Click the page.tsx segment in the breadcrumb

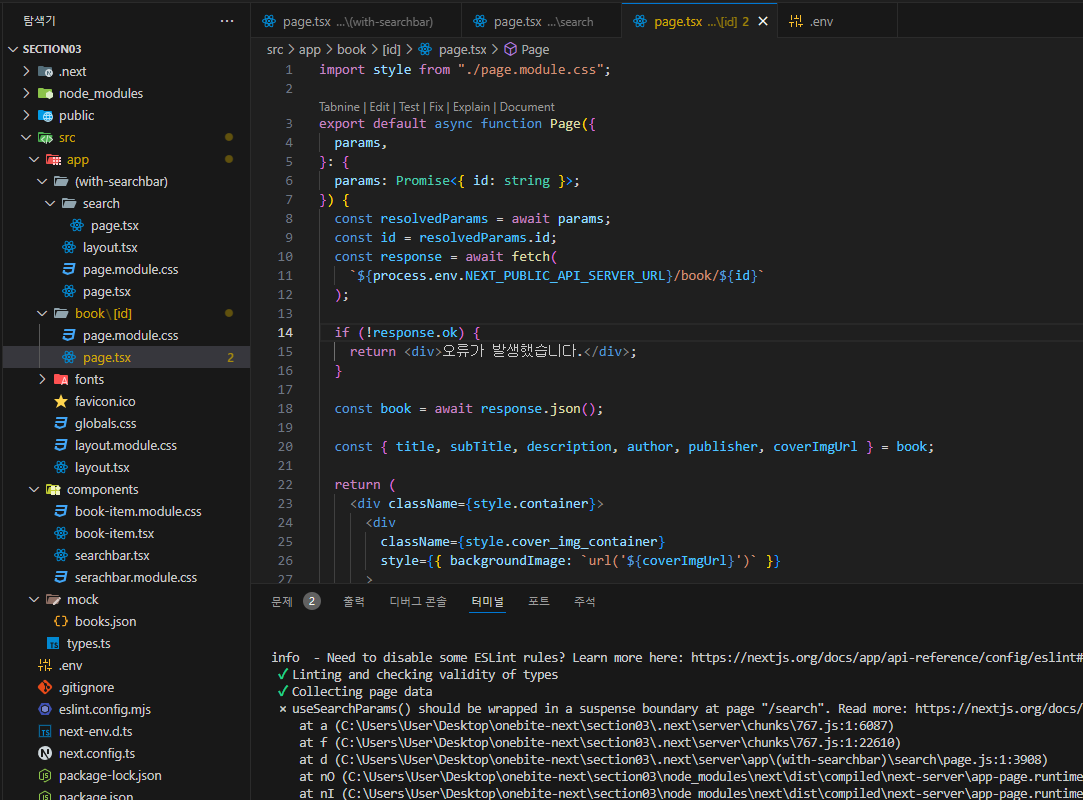463,49
